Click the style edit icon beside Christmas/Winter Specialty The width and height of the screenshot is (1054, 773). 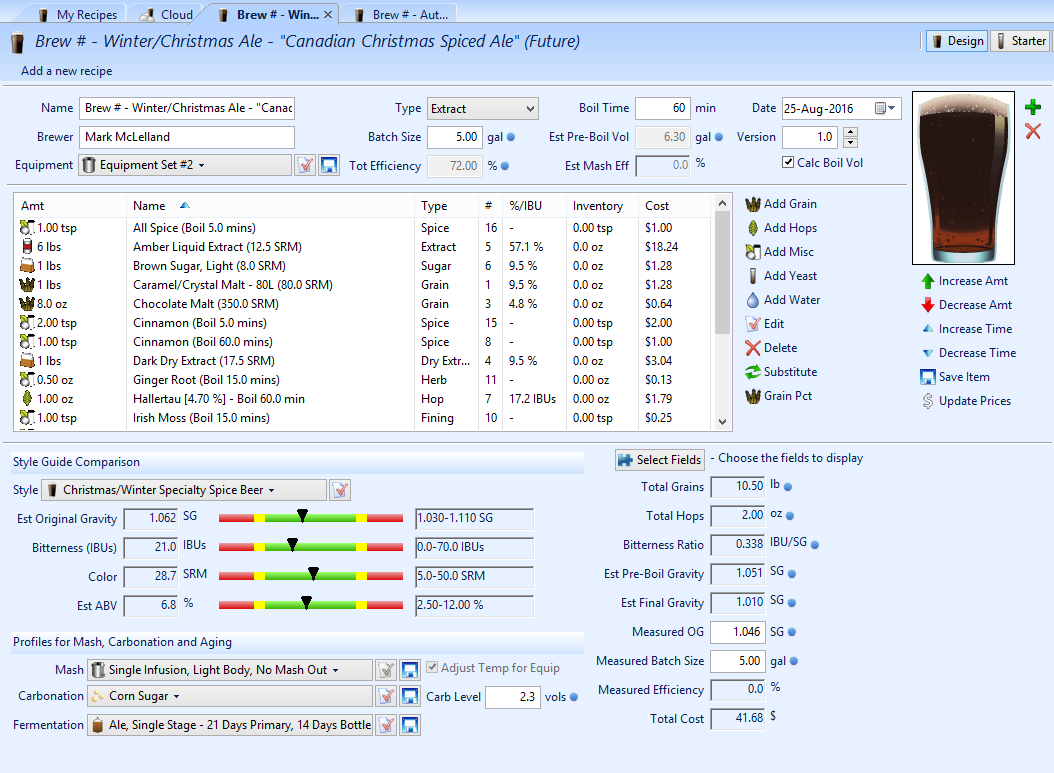pyautogui.click(x=340, y=490)
